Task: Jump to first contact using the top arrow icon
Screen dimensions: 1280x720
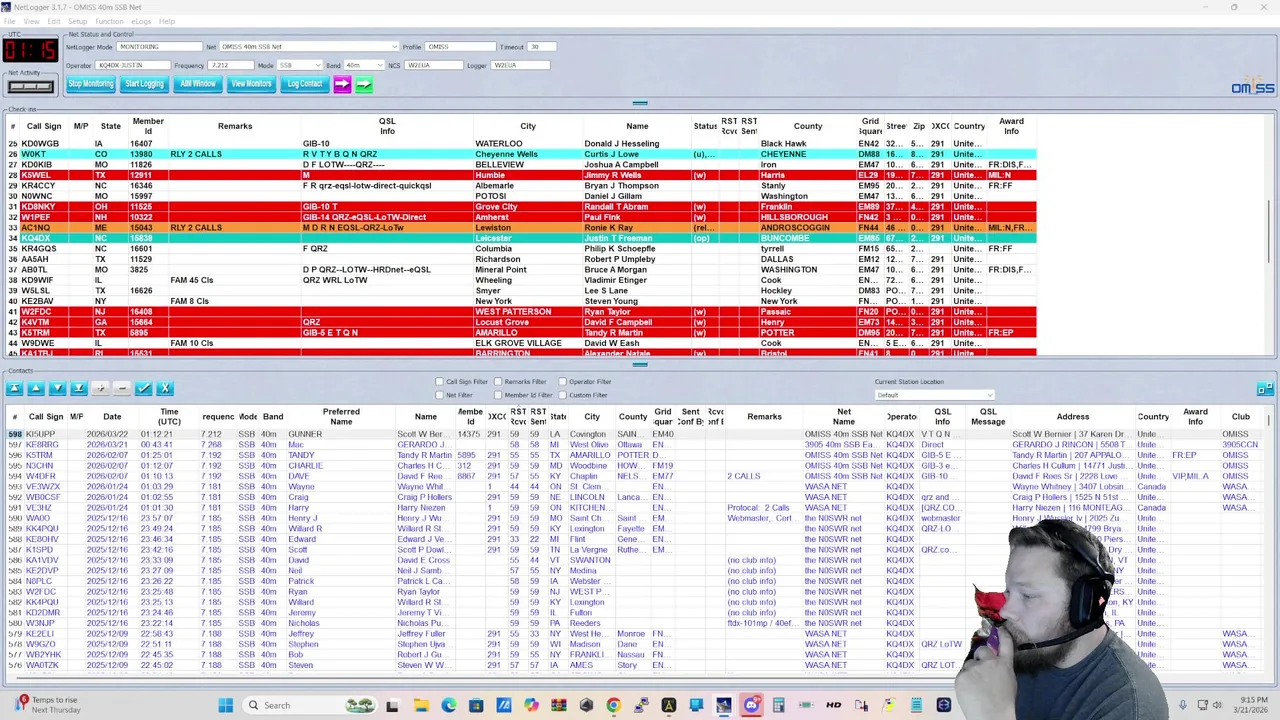Action: click(x=14, y=388)
